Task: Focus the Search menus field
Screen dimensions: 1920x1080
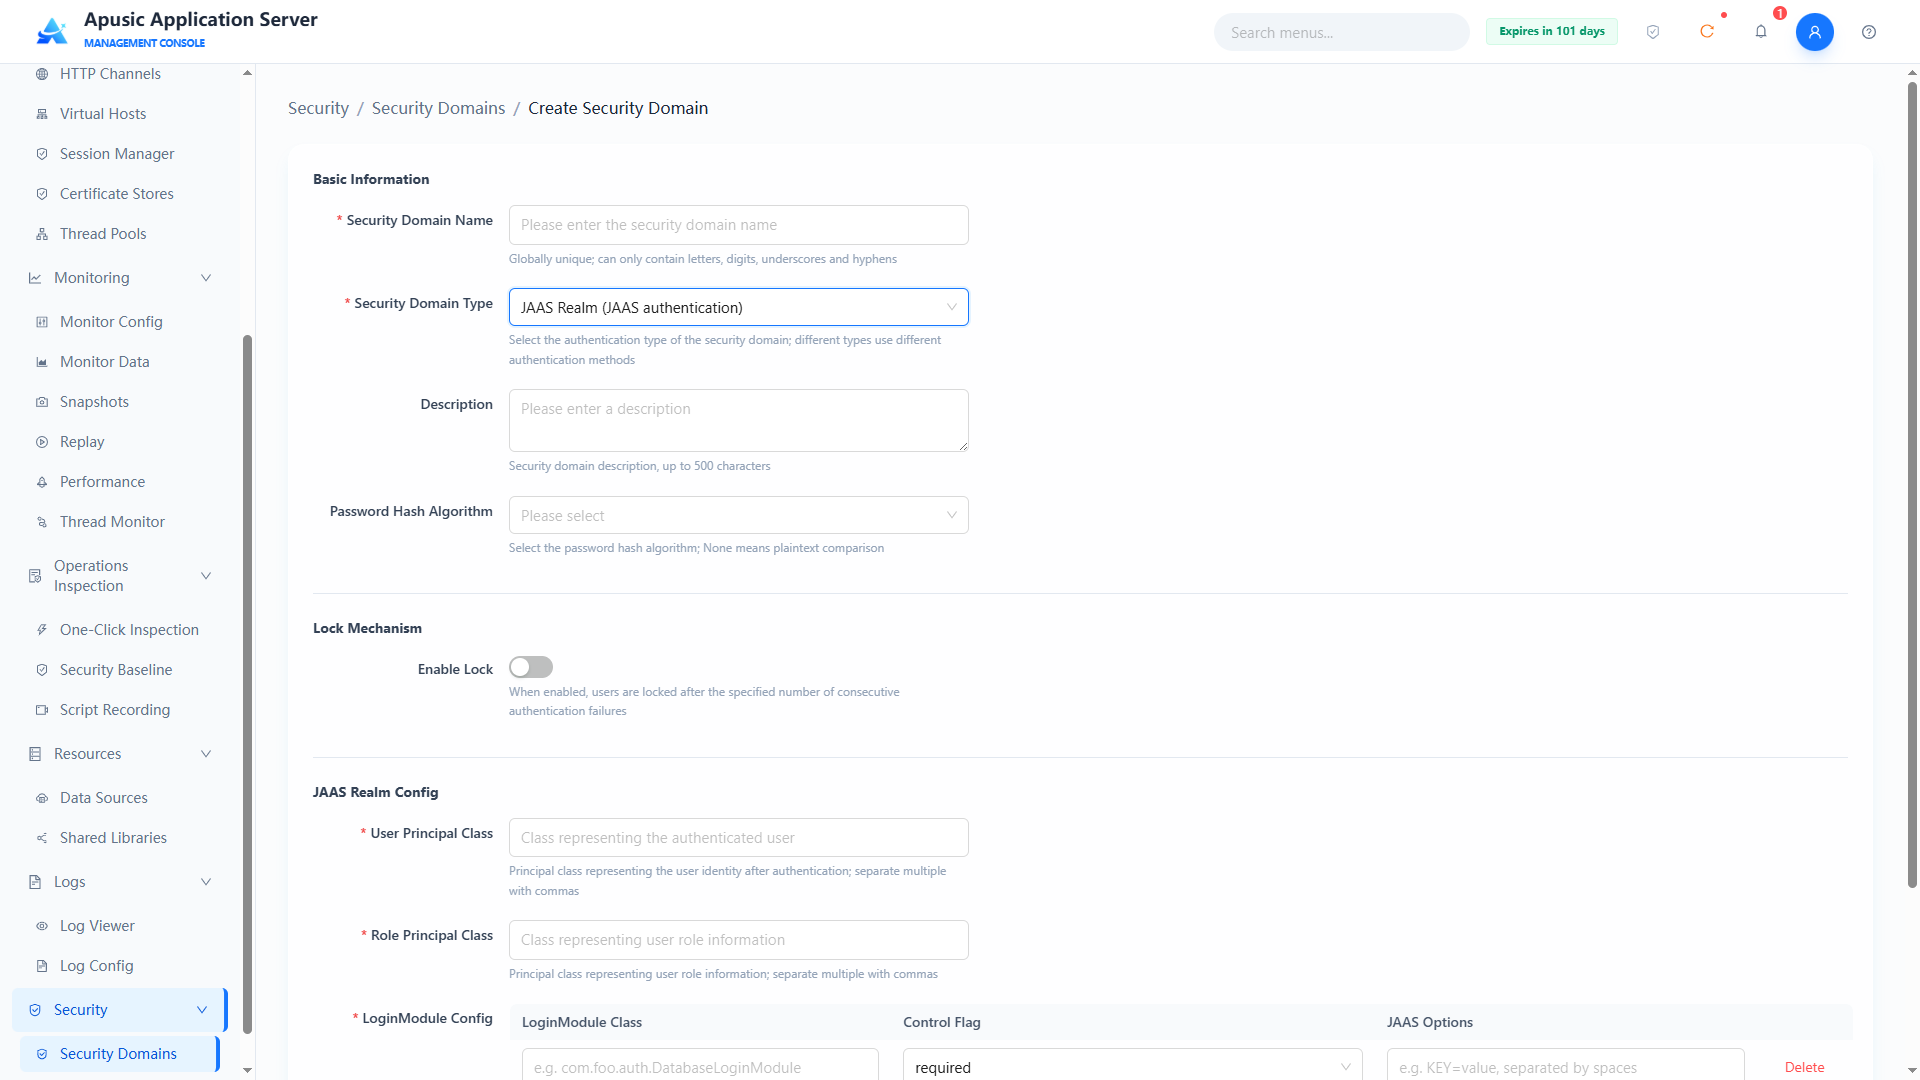Action: pos(1341,32)
